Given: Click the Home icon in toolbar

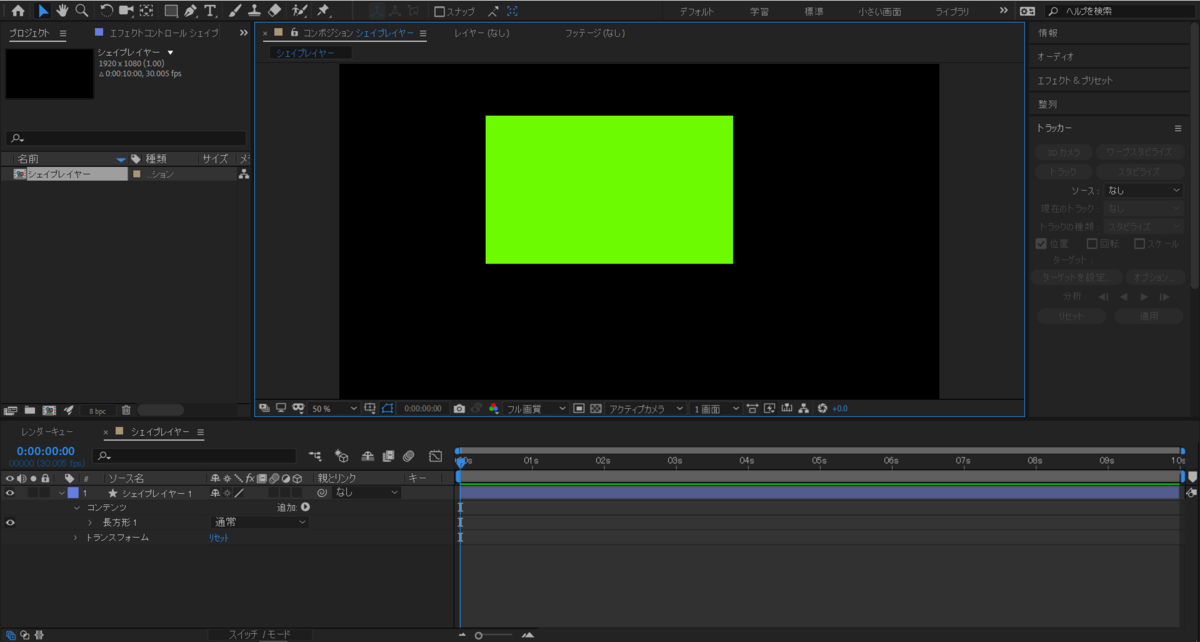Looking at the screenshot, I should pyautogui.click(x=18, y=11).
